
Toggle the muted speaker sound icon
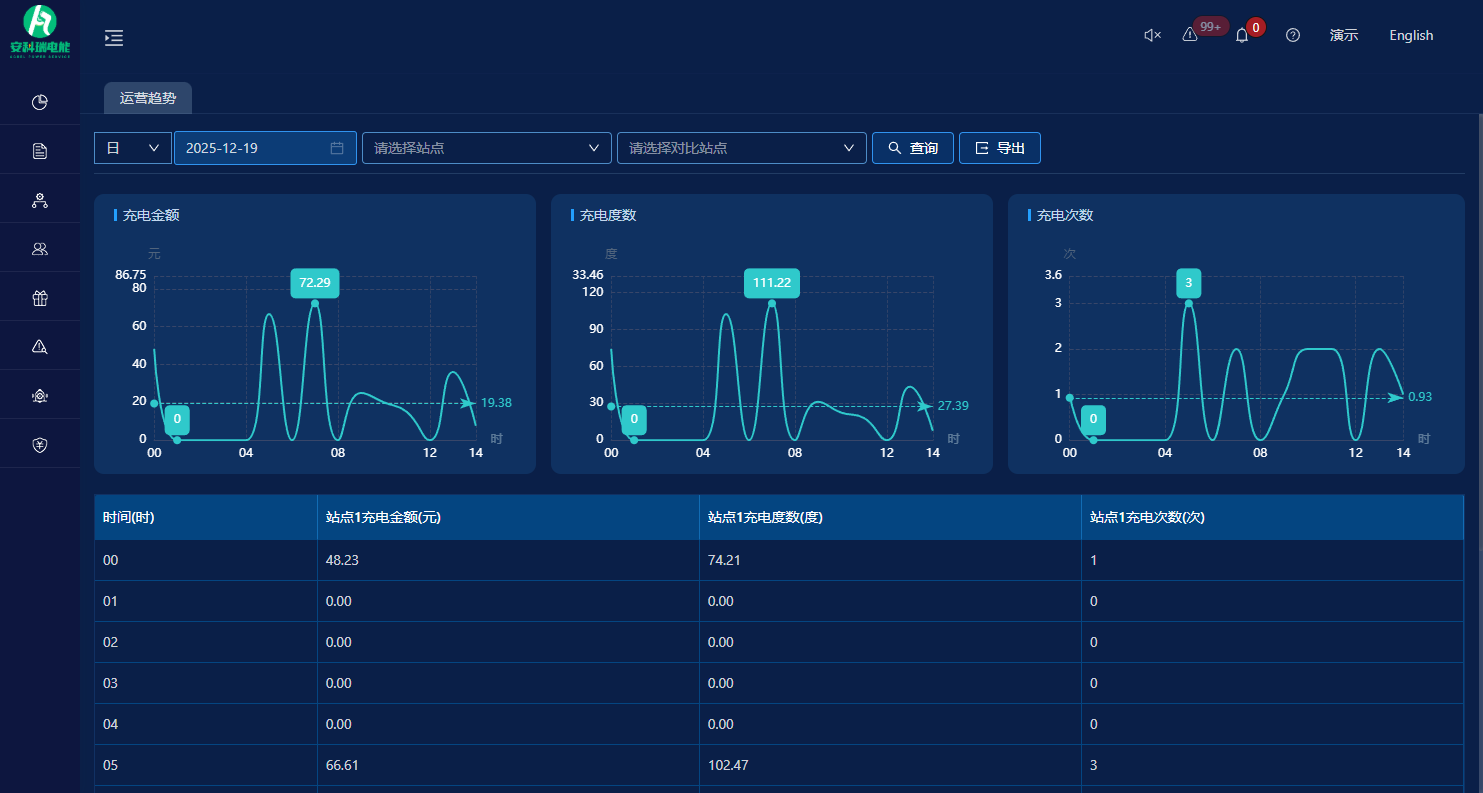(1152, 36)
